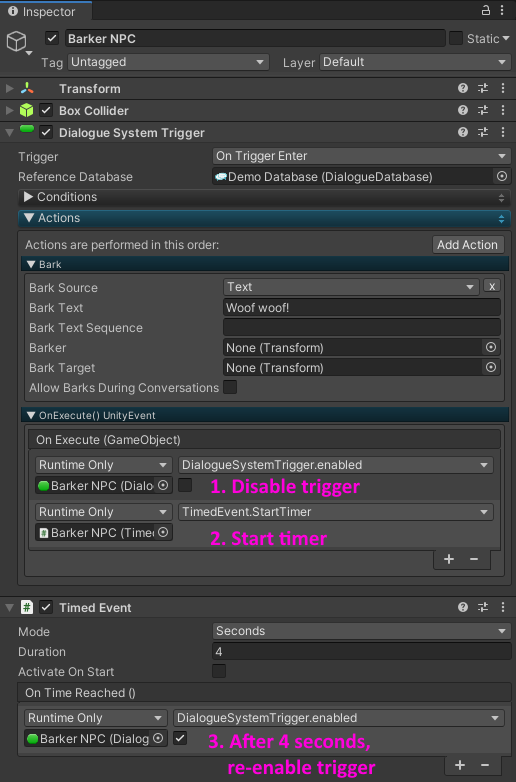Open Transform preset settings icon
516x782 pixels.
coord(483,88)
